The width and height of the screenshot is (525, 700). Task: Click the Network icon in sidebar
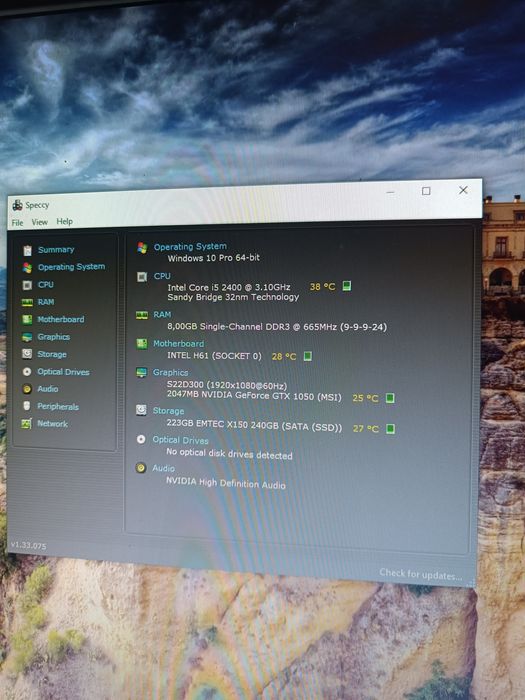point(27,424)
